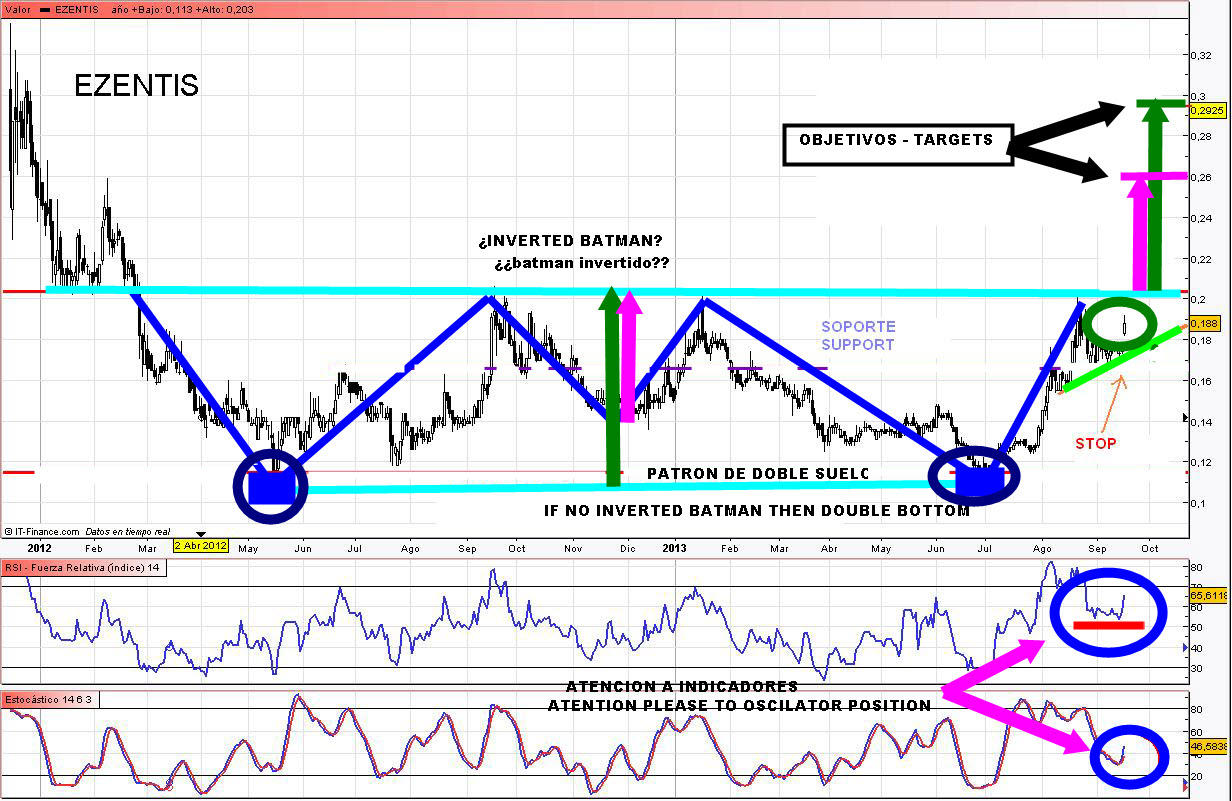1232x801 pixels.
Task: Select the Estocástico 14 6 3 indicator label
Action: point(50,698)
